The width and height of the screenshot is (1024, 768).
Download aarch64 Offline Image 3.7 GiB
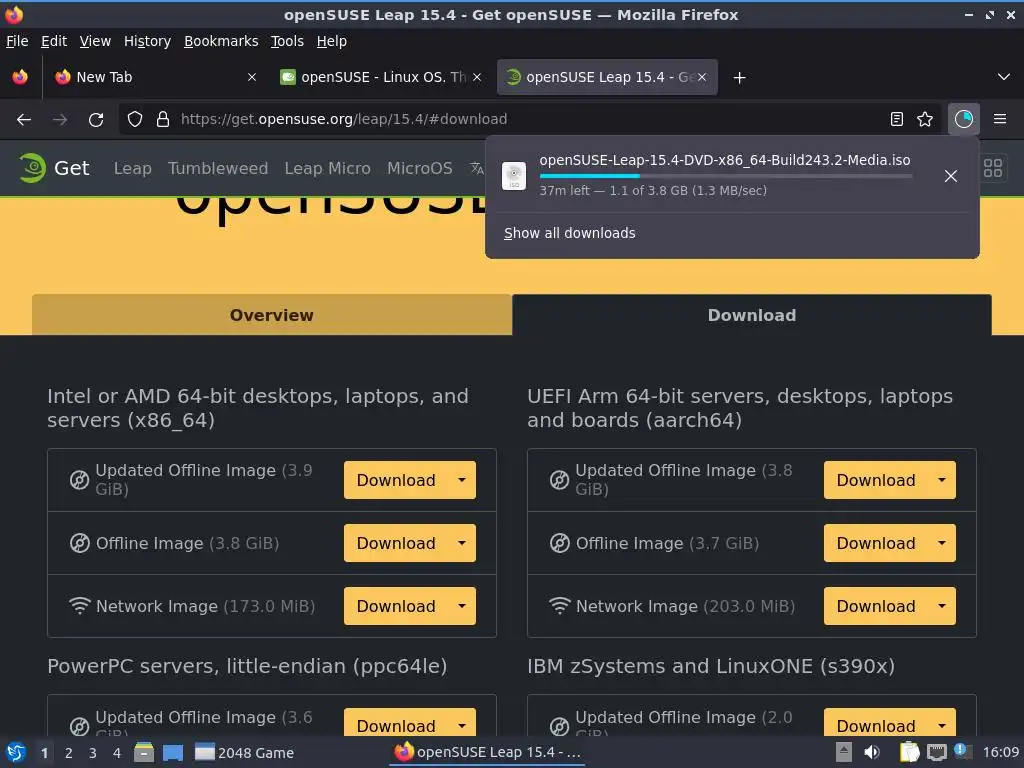click(x=876, y=543)
